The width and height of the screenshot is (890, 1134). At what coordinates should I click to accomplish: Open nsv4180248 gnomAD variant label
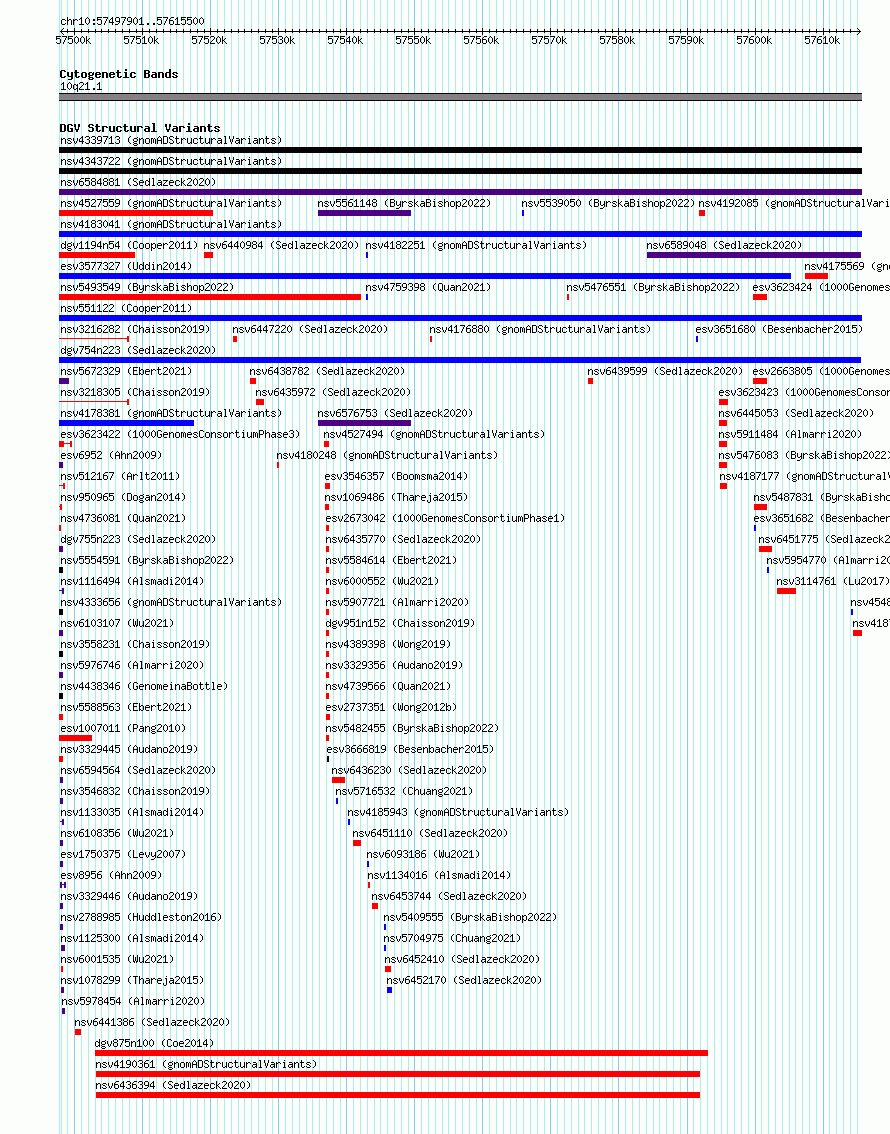pyautogui.click(x=388, y=455)
